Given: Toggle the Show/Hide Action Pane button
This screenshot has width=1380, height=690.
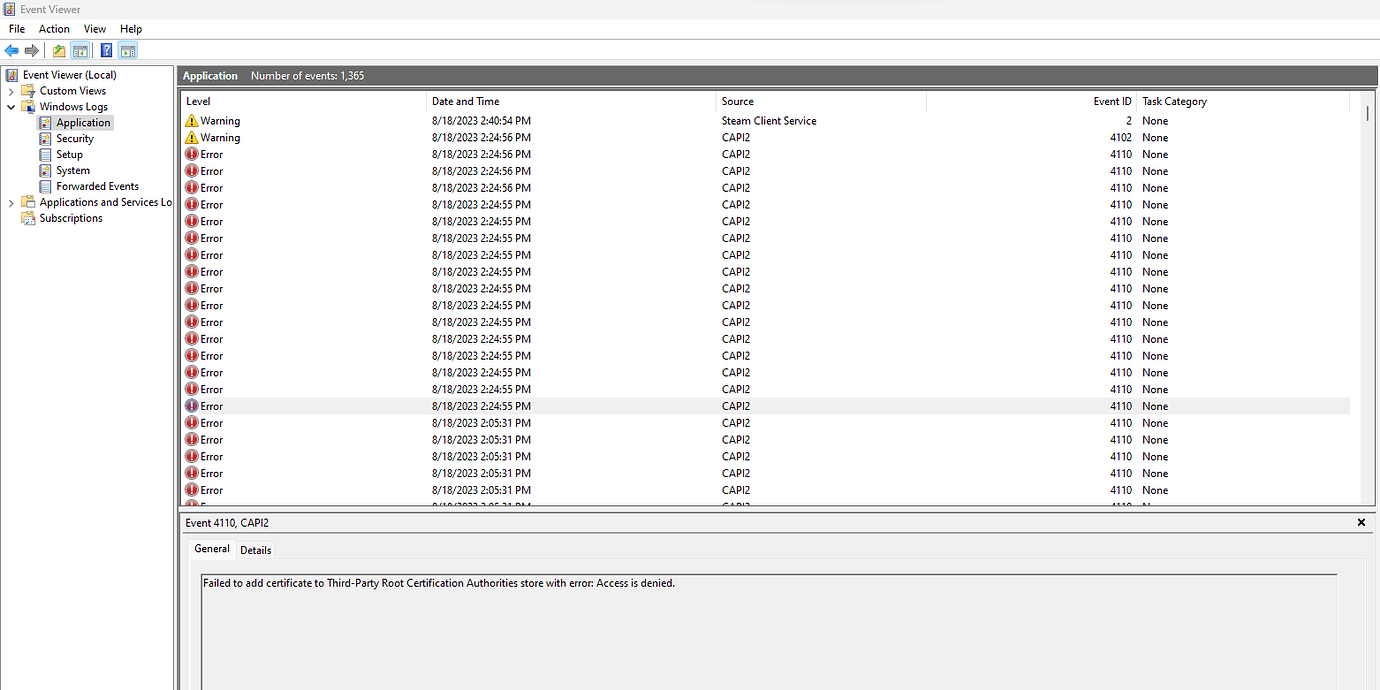Looking at the screenshot, I should [128, 50].
